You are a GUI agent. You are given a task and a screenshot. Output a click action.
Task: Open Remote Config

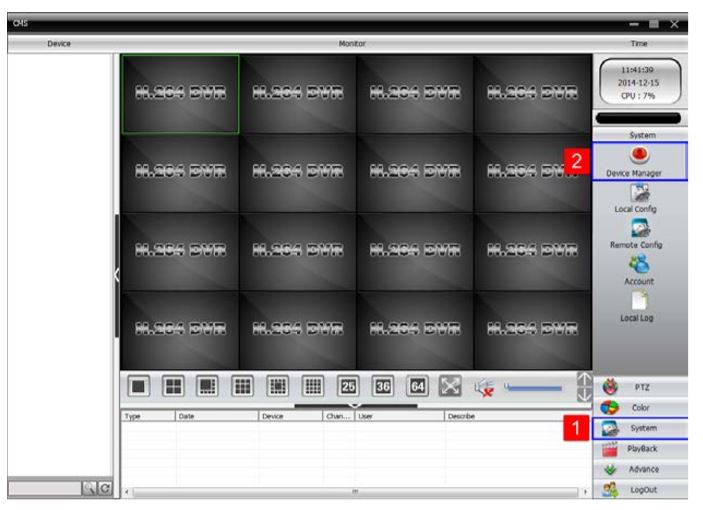[x=637, y=234]
